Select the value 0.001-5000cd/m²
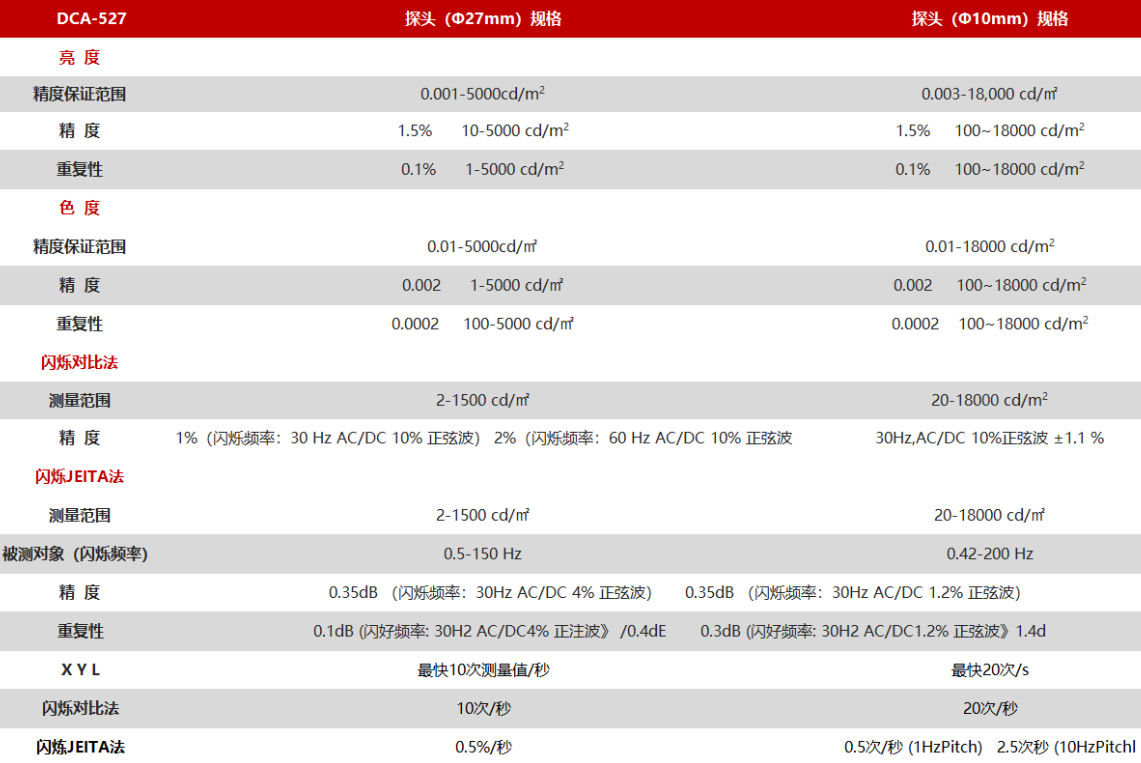Image resolution: width=1141 pixels, height=763 pixels. (482, 94)
